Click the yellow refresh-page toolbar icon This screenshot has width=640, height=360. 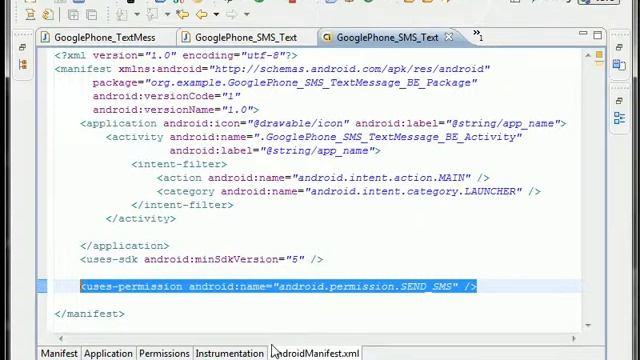click(48, 15)
